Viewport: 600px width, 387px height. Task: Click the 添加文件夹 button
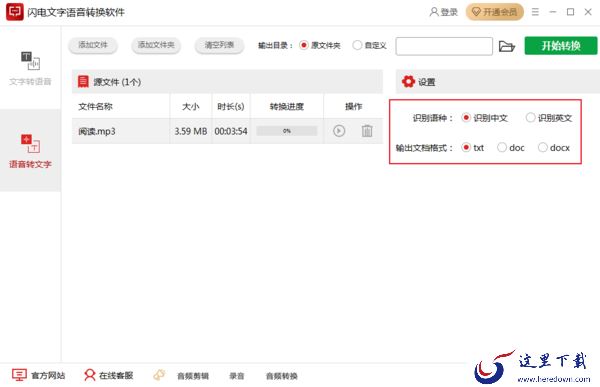(x=156, y=45)
